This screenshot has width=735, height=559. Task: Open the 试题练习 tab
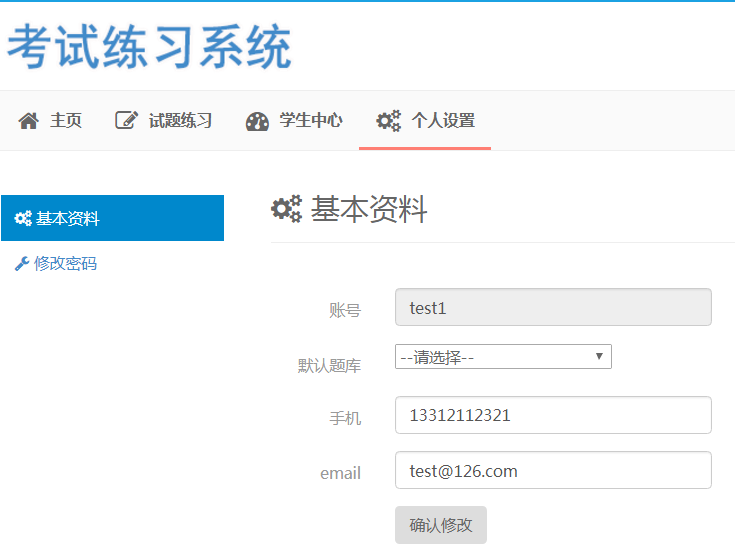pyautogui.click(x=164, y=120)
